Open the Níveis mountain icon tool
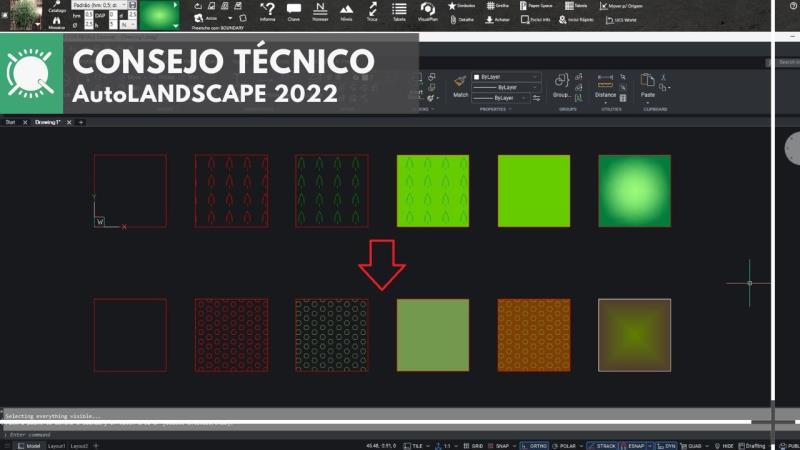 coord(346,12)
